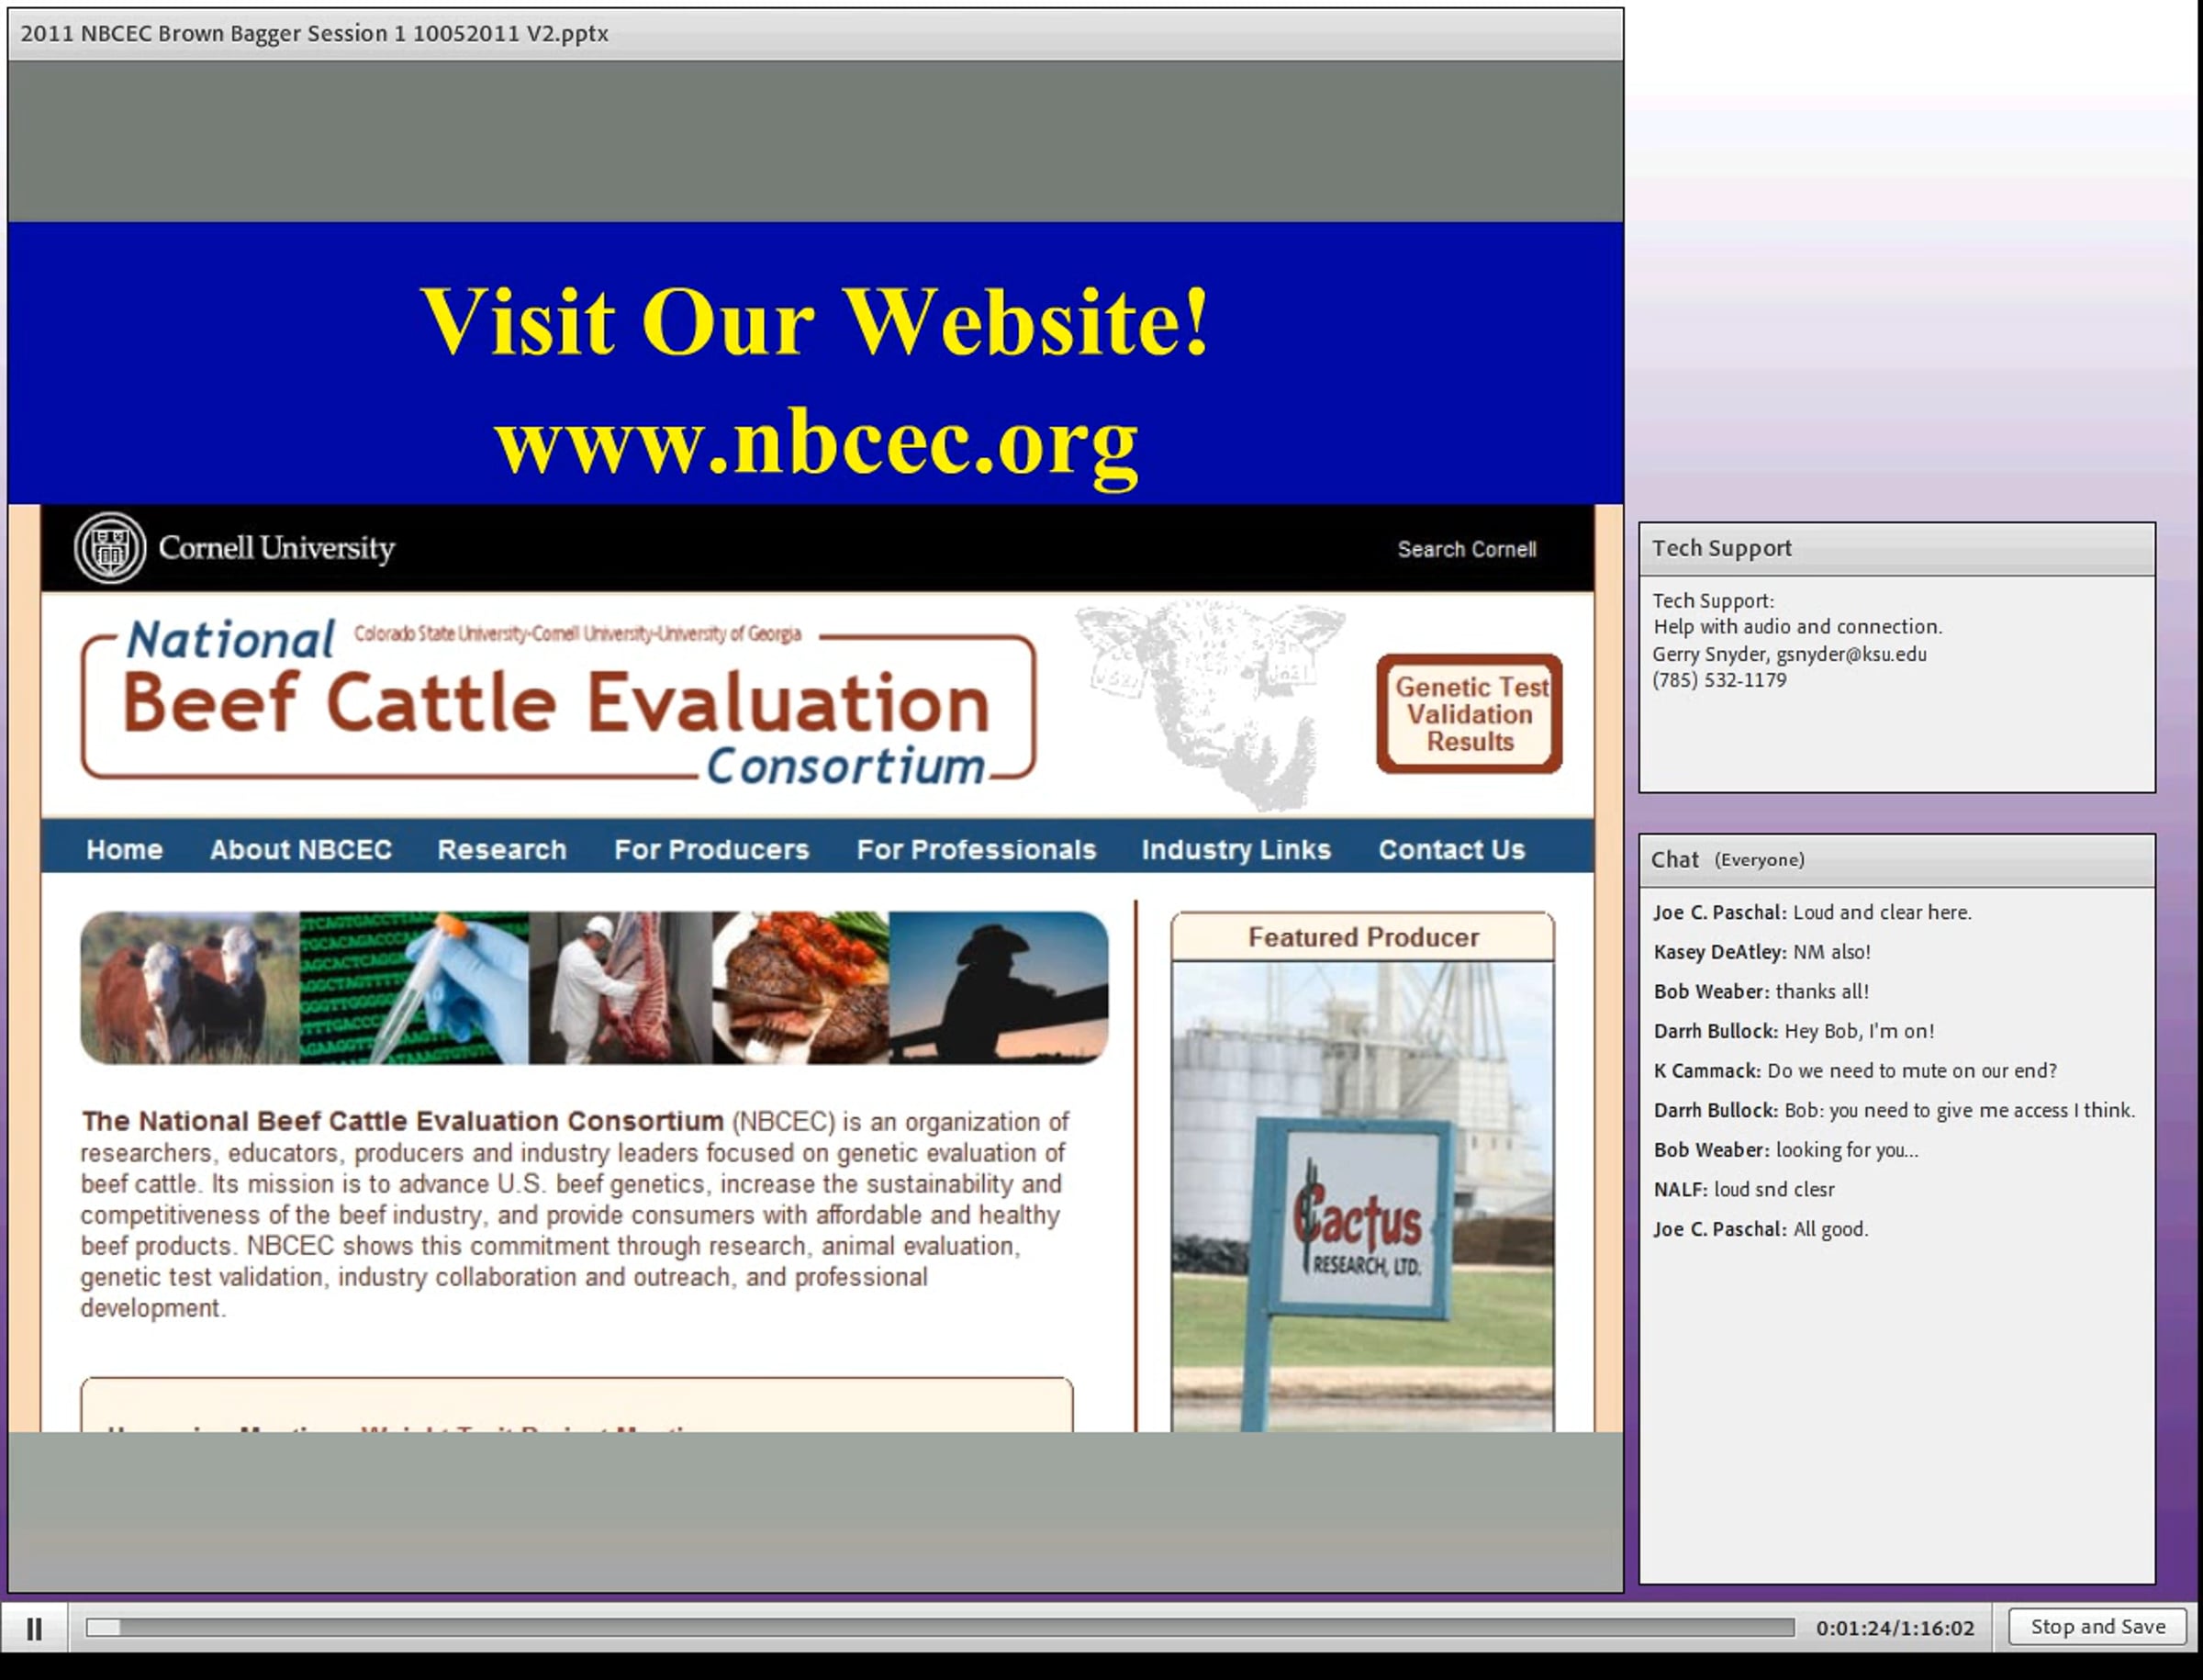This screenshot has height=1680, width=2203.
Task: Click the playback position handle
Action: [x=103, y=1628]
